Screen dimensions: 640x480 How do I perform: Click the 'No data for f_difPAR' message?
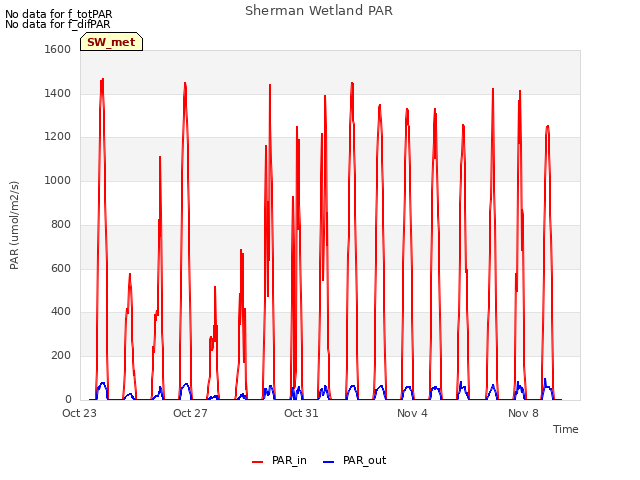click(x=58, y=24)
